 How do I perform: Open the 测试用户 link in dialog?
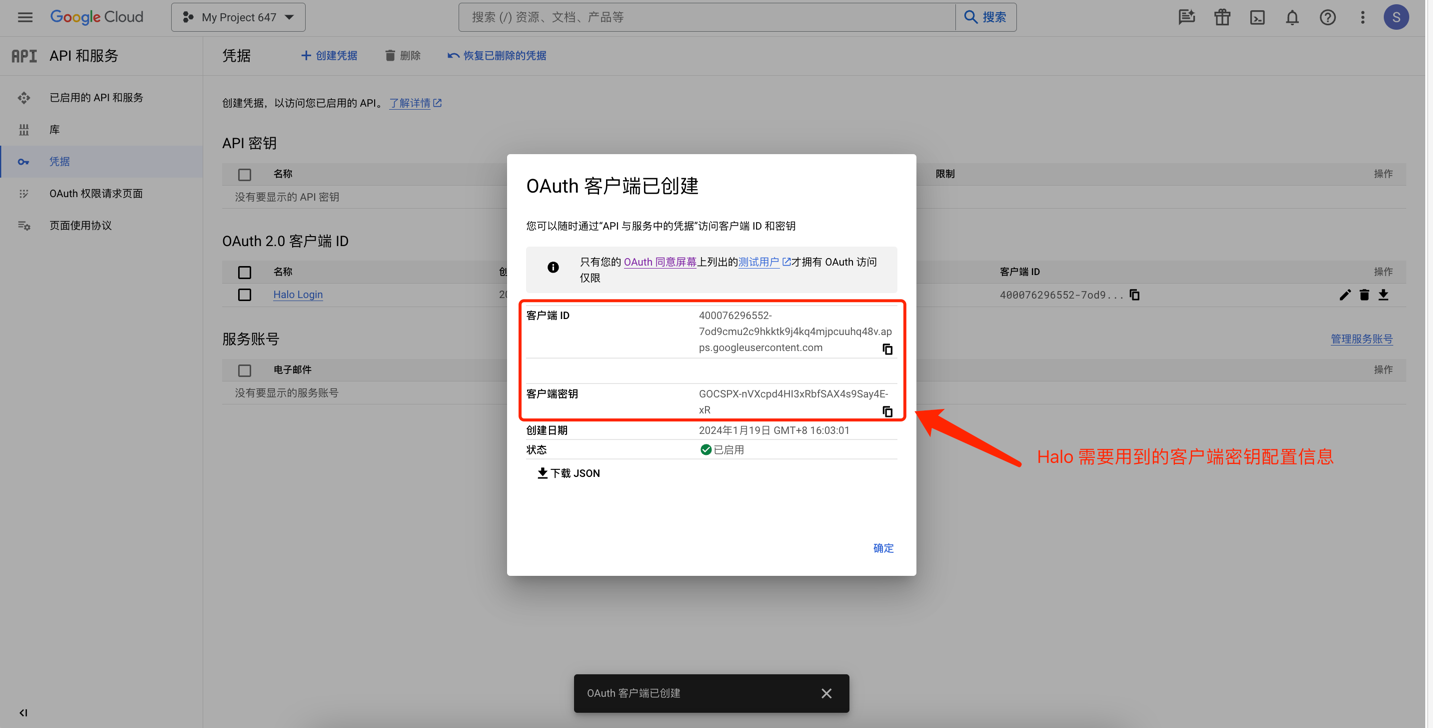tap(764, 262)
